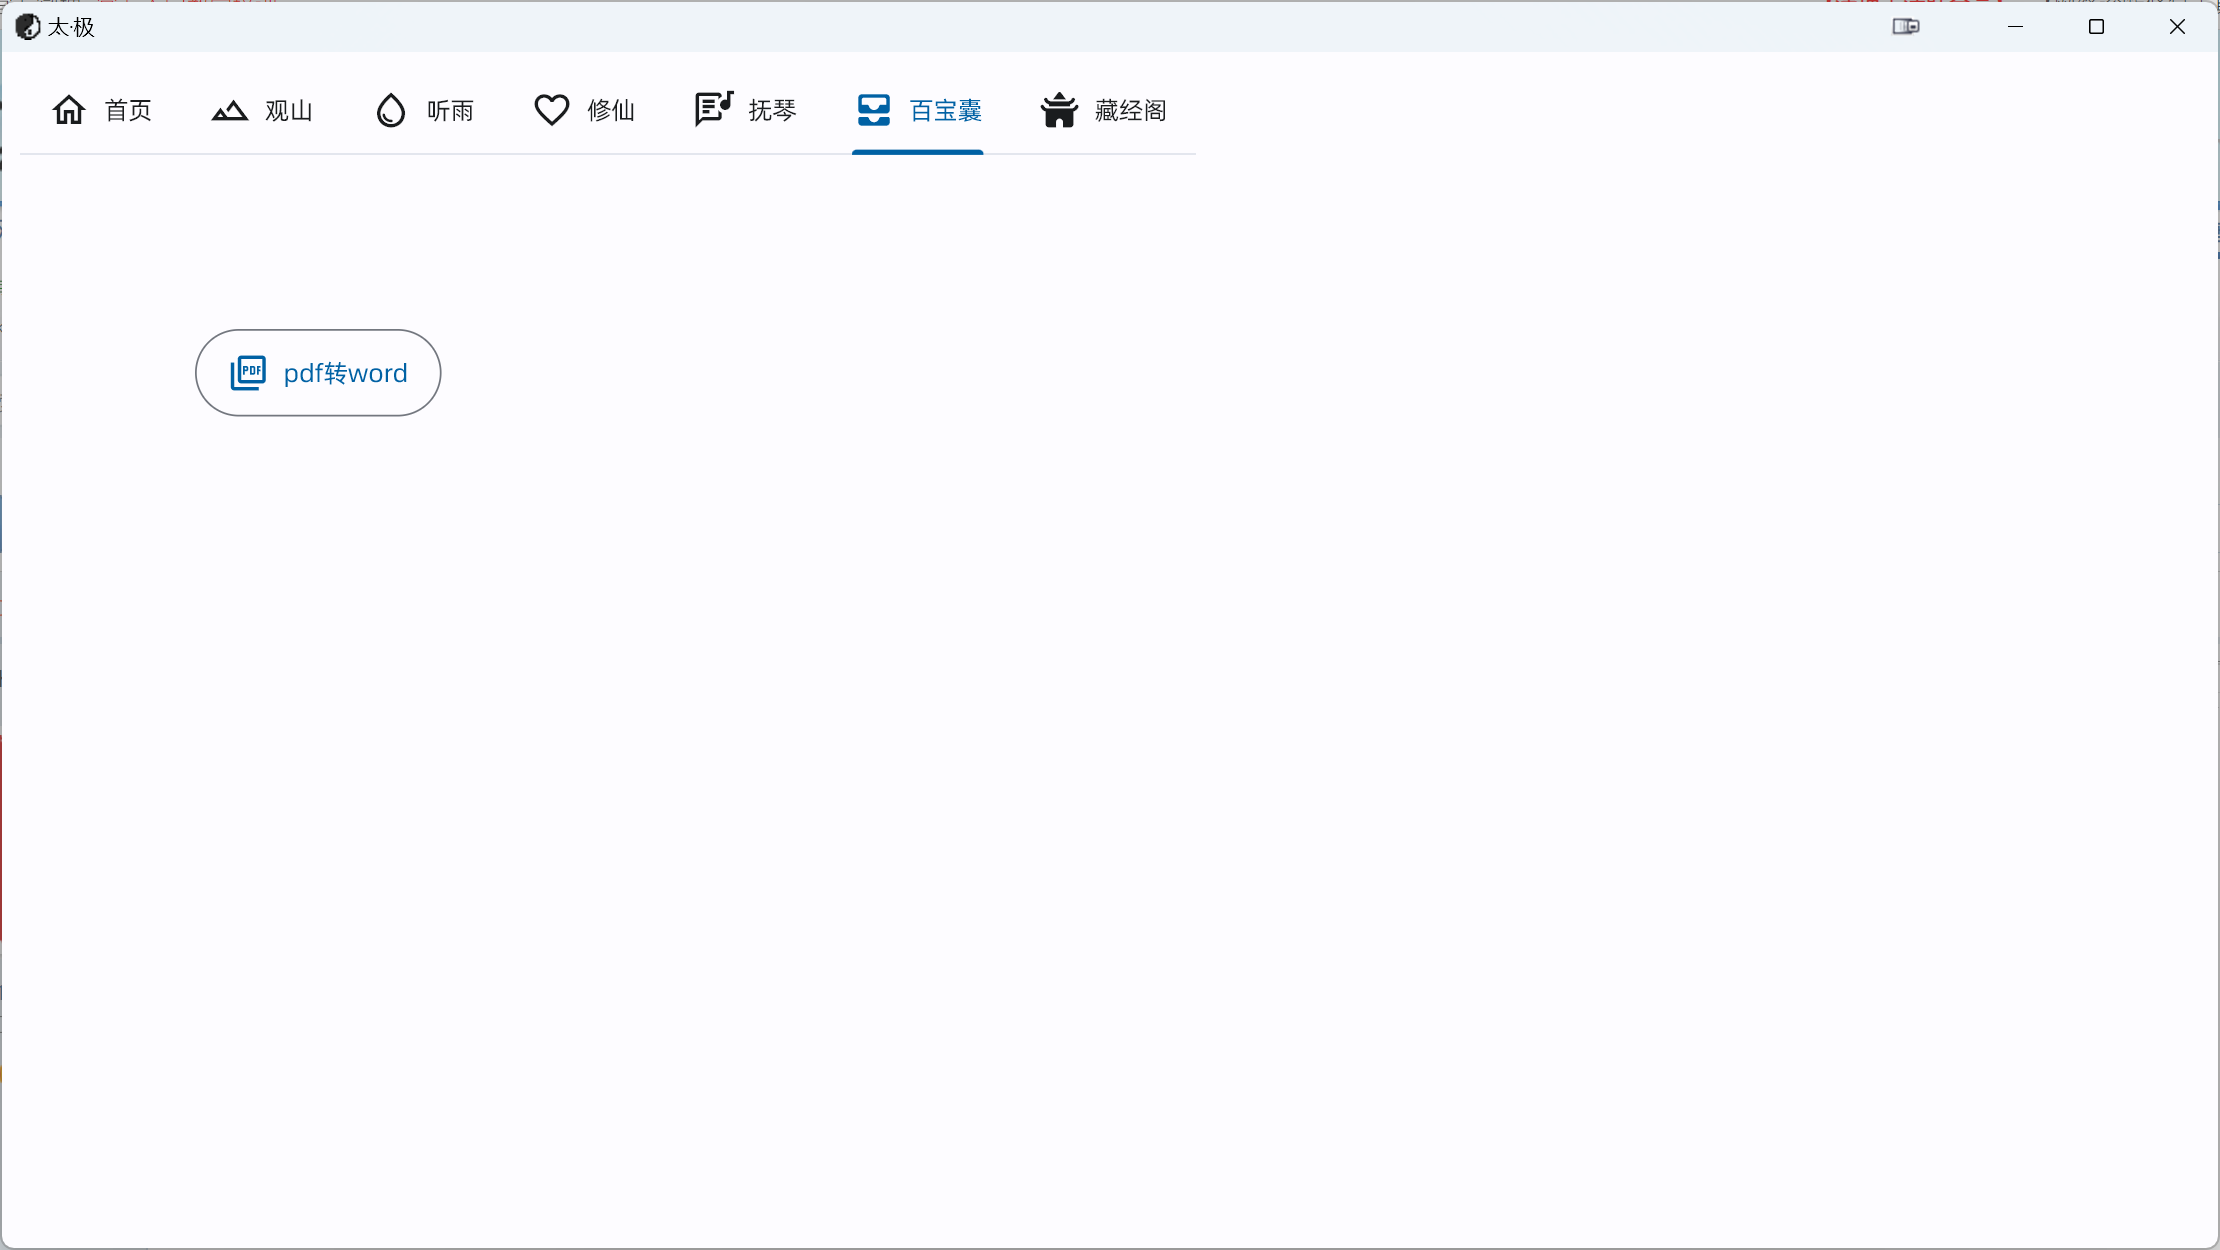The image size is (2220, 1250).
Task: Click the PDF icon in the convert button
Action: pos(248,373)
